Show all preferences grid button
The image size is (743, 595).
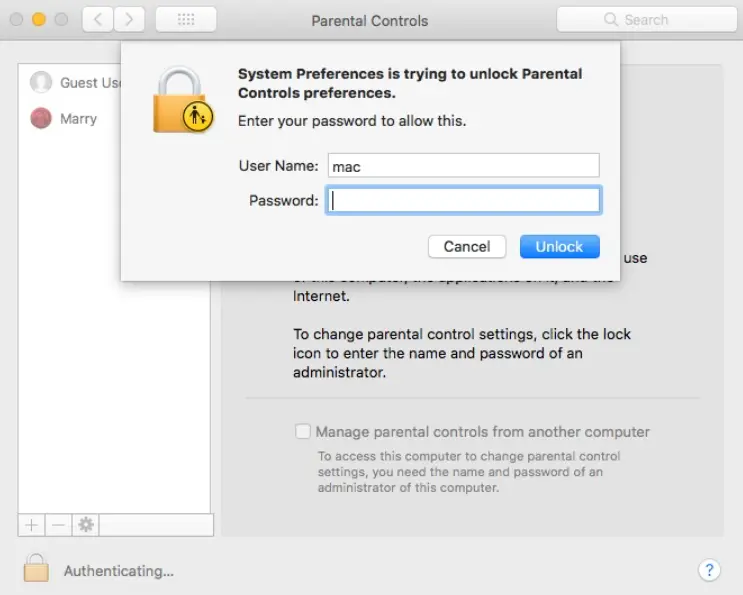(183, 19)
